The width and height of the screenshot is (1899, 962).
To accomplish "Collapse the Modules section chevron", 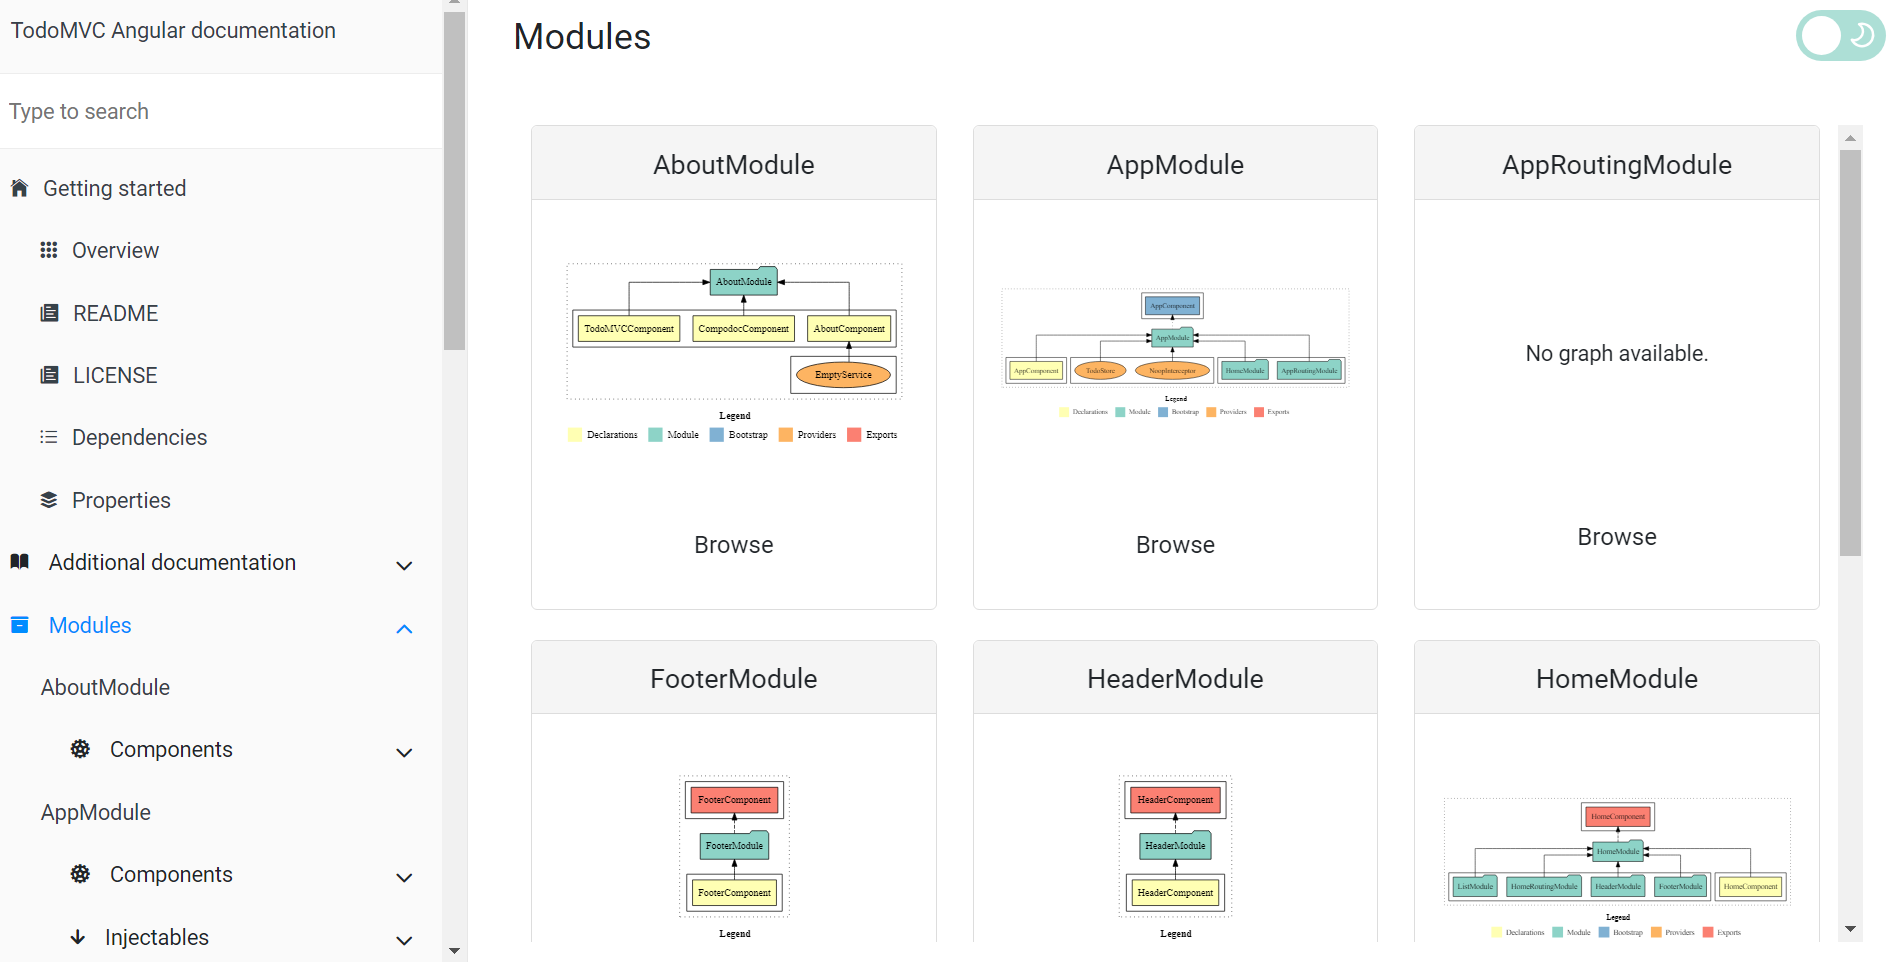I will (404, 629).
